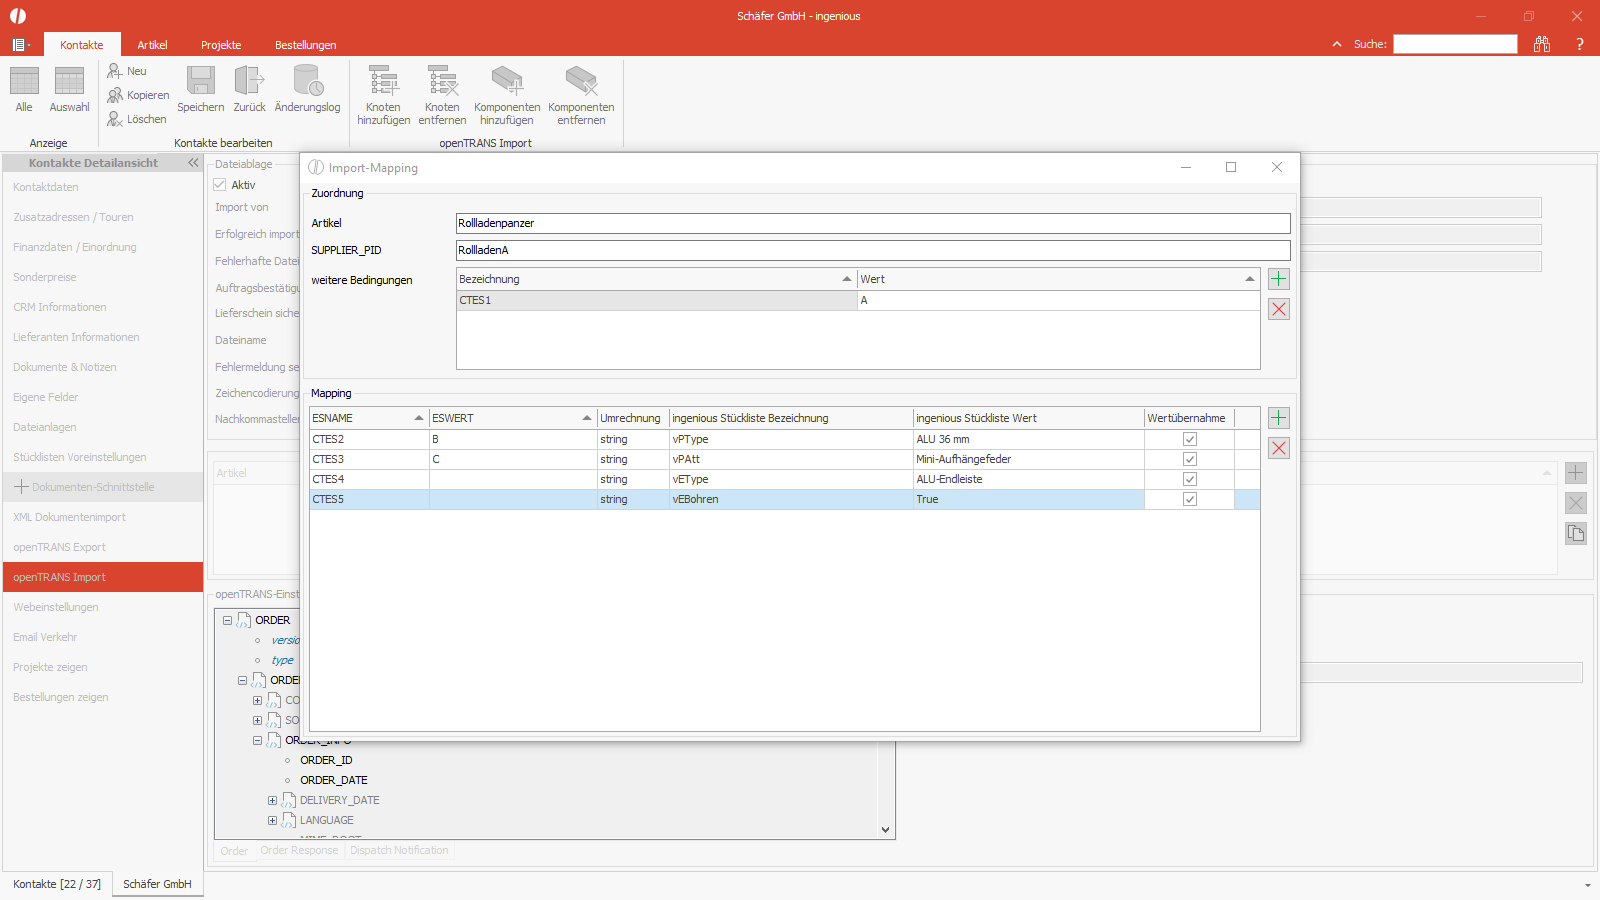Screen dimensions: 1600x900
Task: Click the copy icon in background panel
Action: pyautogui.click(x=1576, y=534)
